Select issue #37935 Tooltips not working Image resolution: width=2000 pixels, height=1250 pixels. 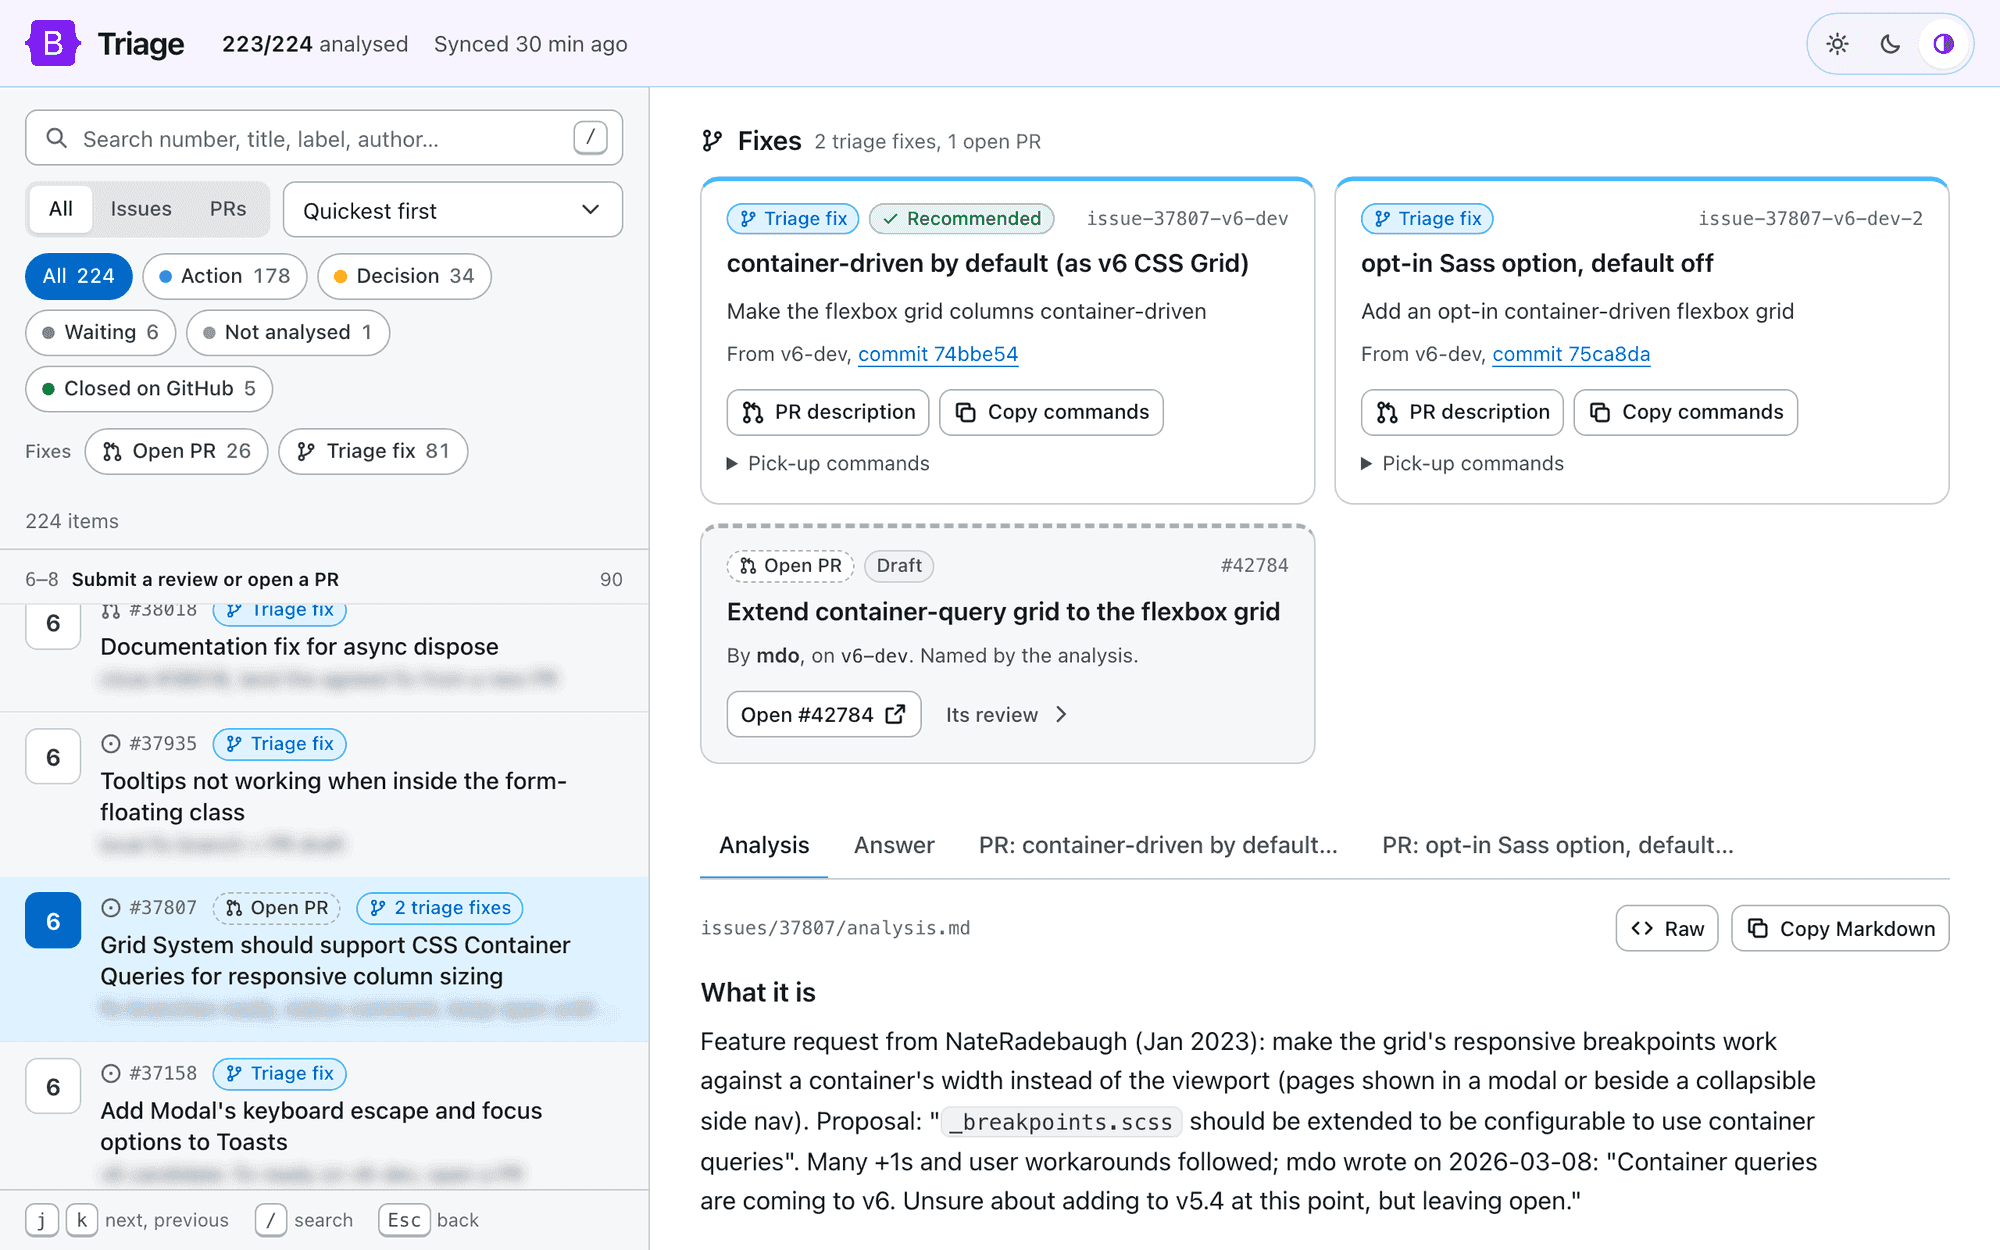(324, 794)
